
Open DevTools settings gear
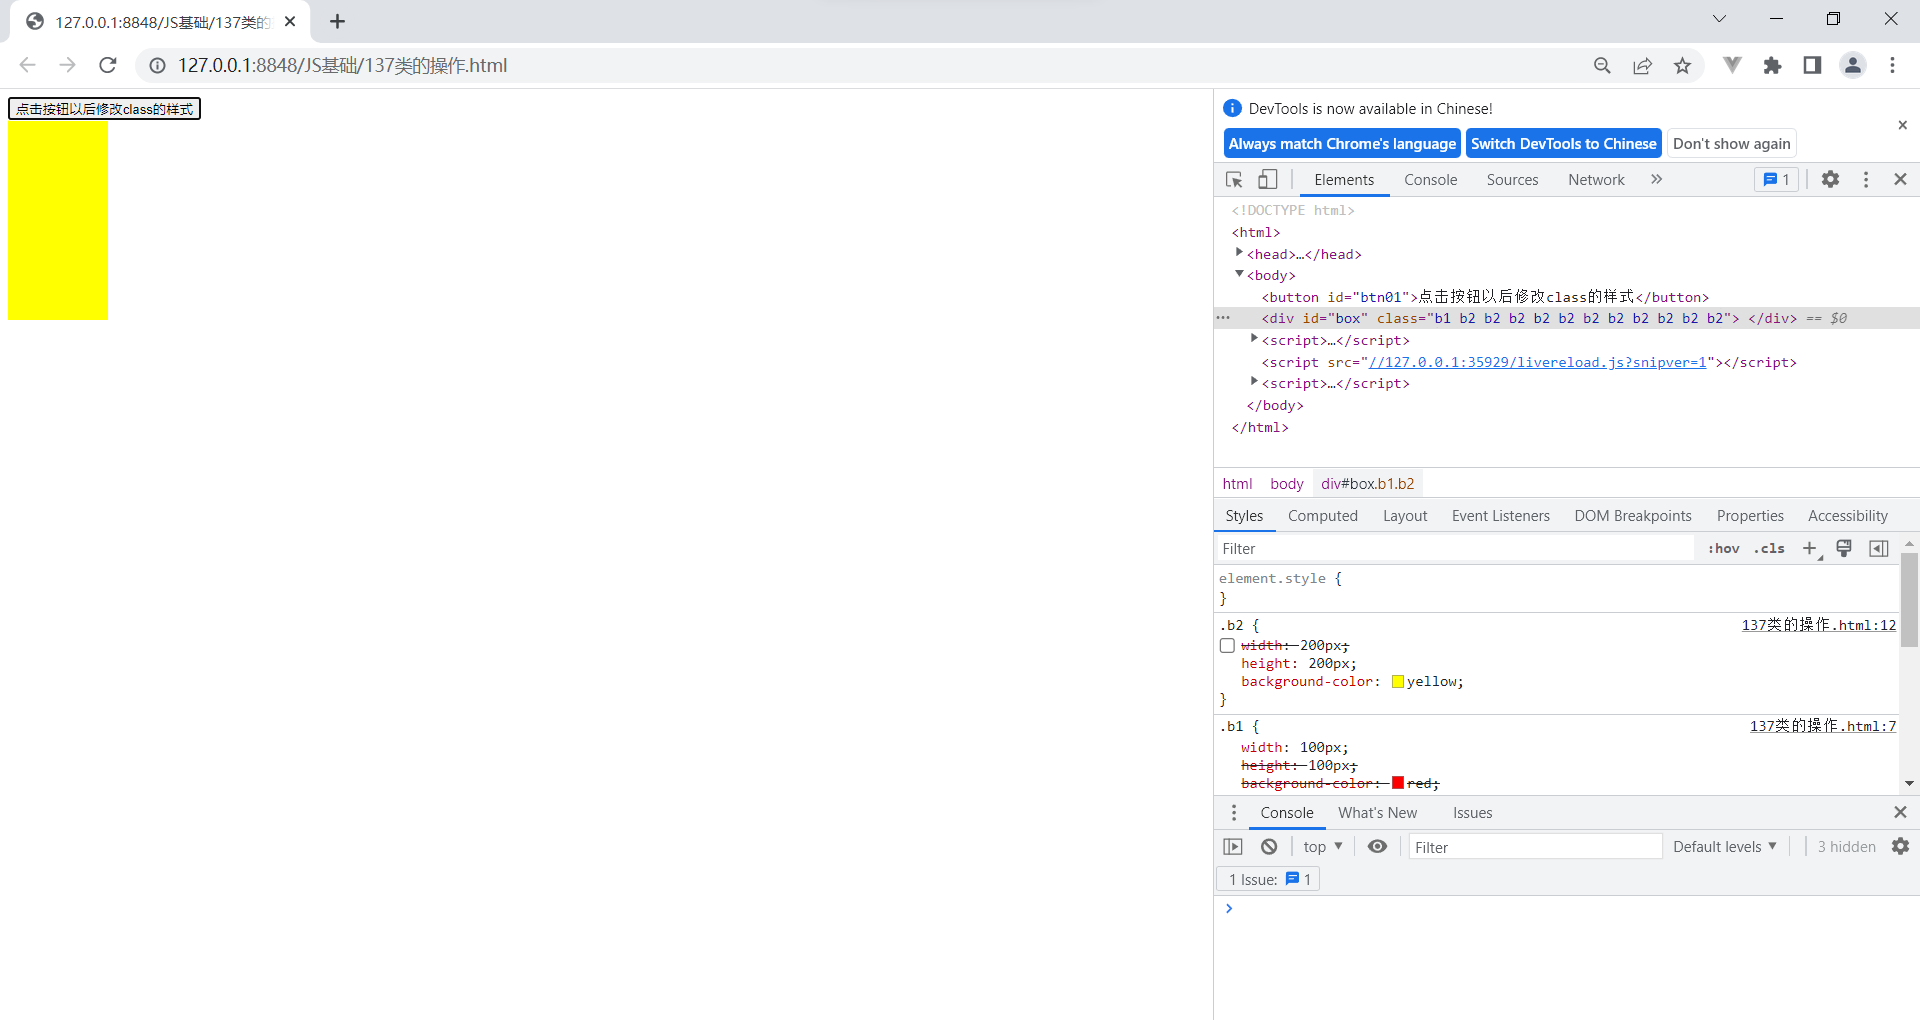coord(1830,179)
